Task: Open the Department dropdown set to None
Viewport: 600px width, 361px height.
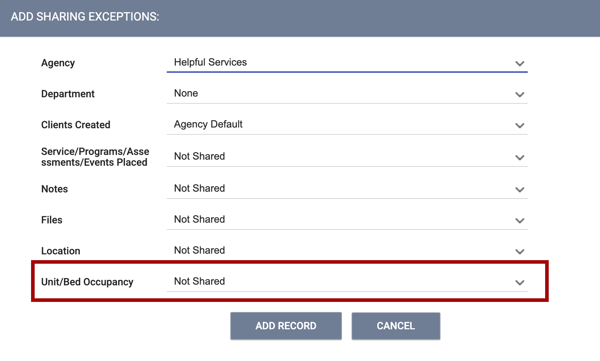Action: click(347, 93)
